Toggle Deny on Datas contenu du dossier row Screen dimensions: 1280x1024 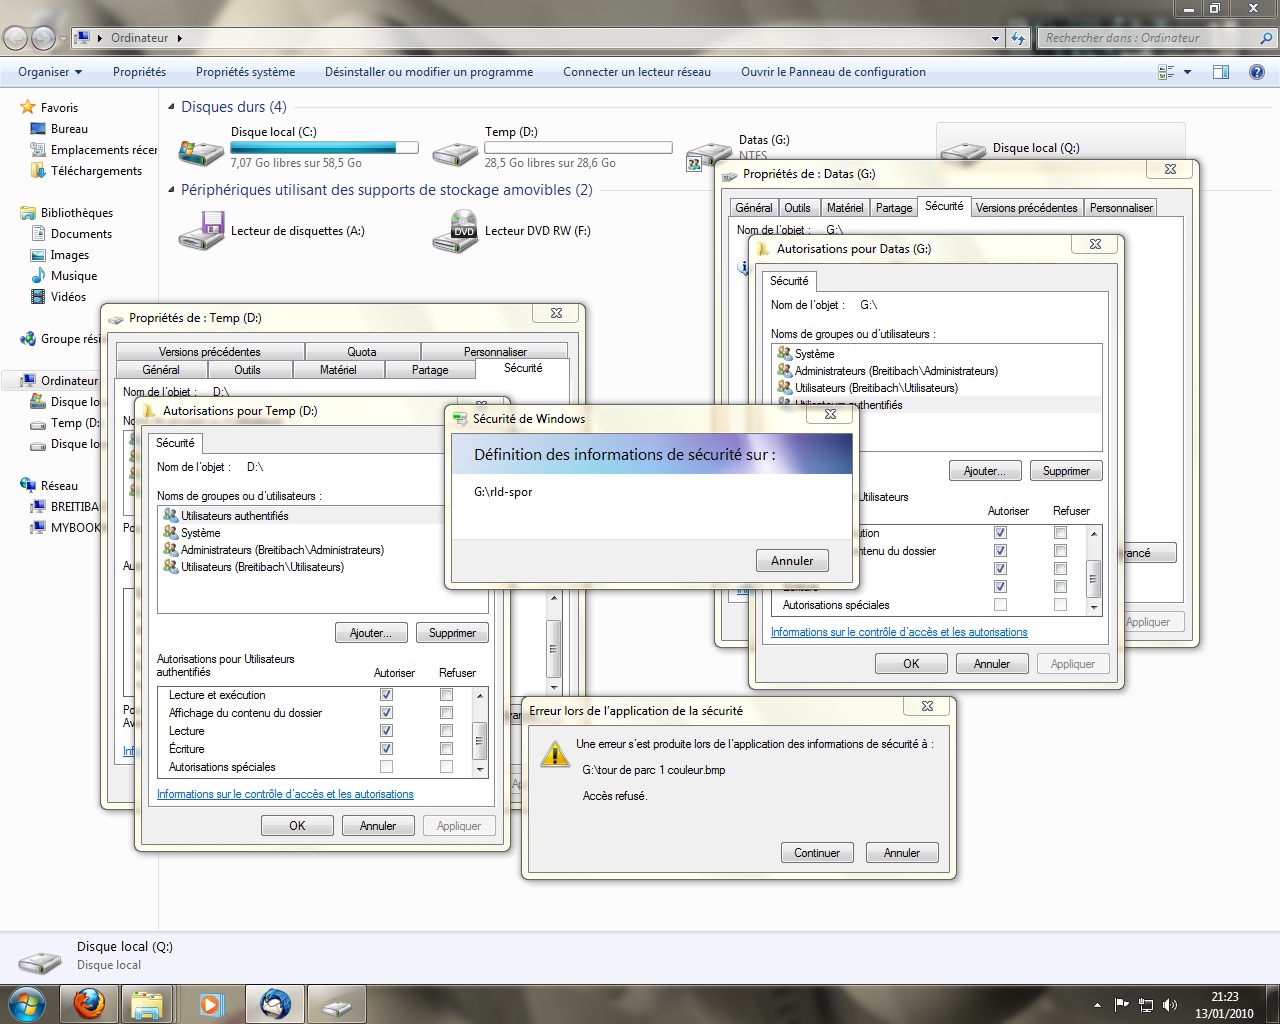point(1060,551)
